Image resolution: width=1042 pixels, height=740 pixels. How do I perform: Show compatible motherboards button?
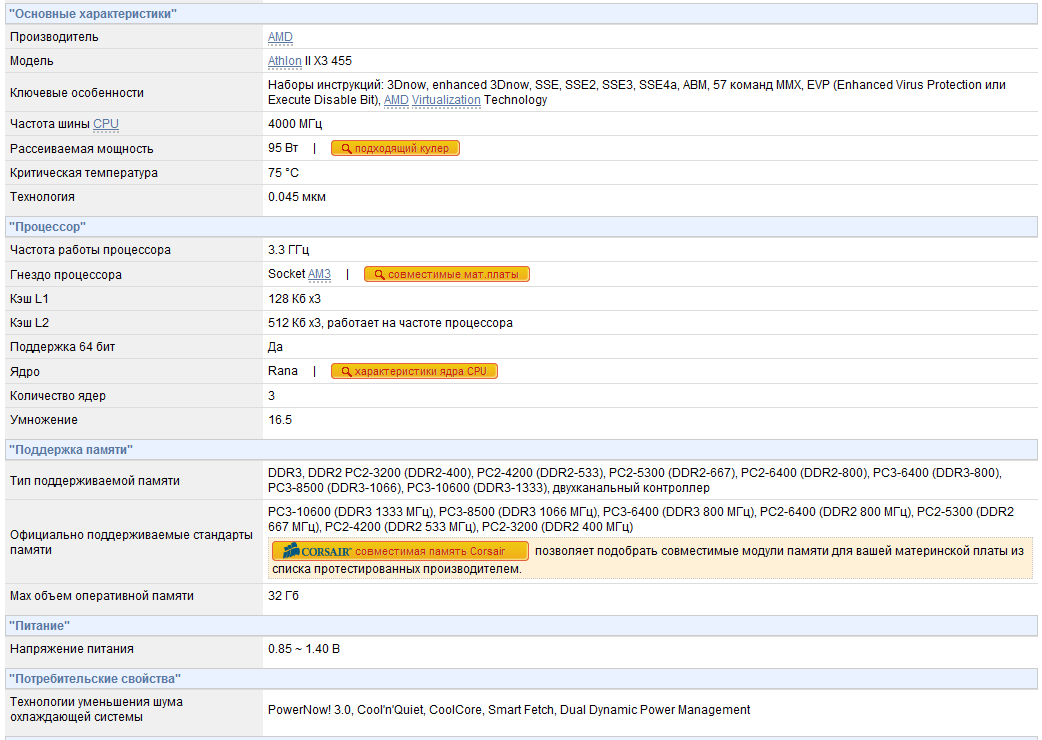(447, 274)
